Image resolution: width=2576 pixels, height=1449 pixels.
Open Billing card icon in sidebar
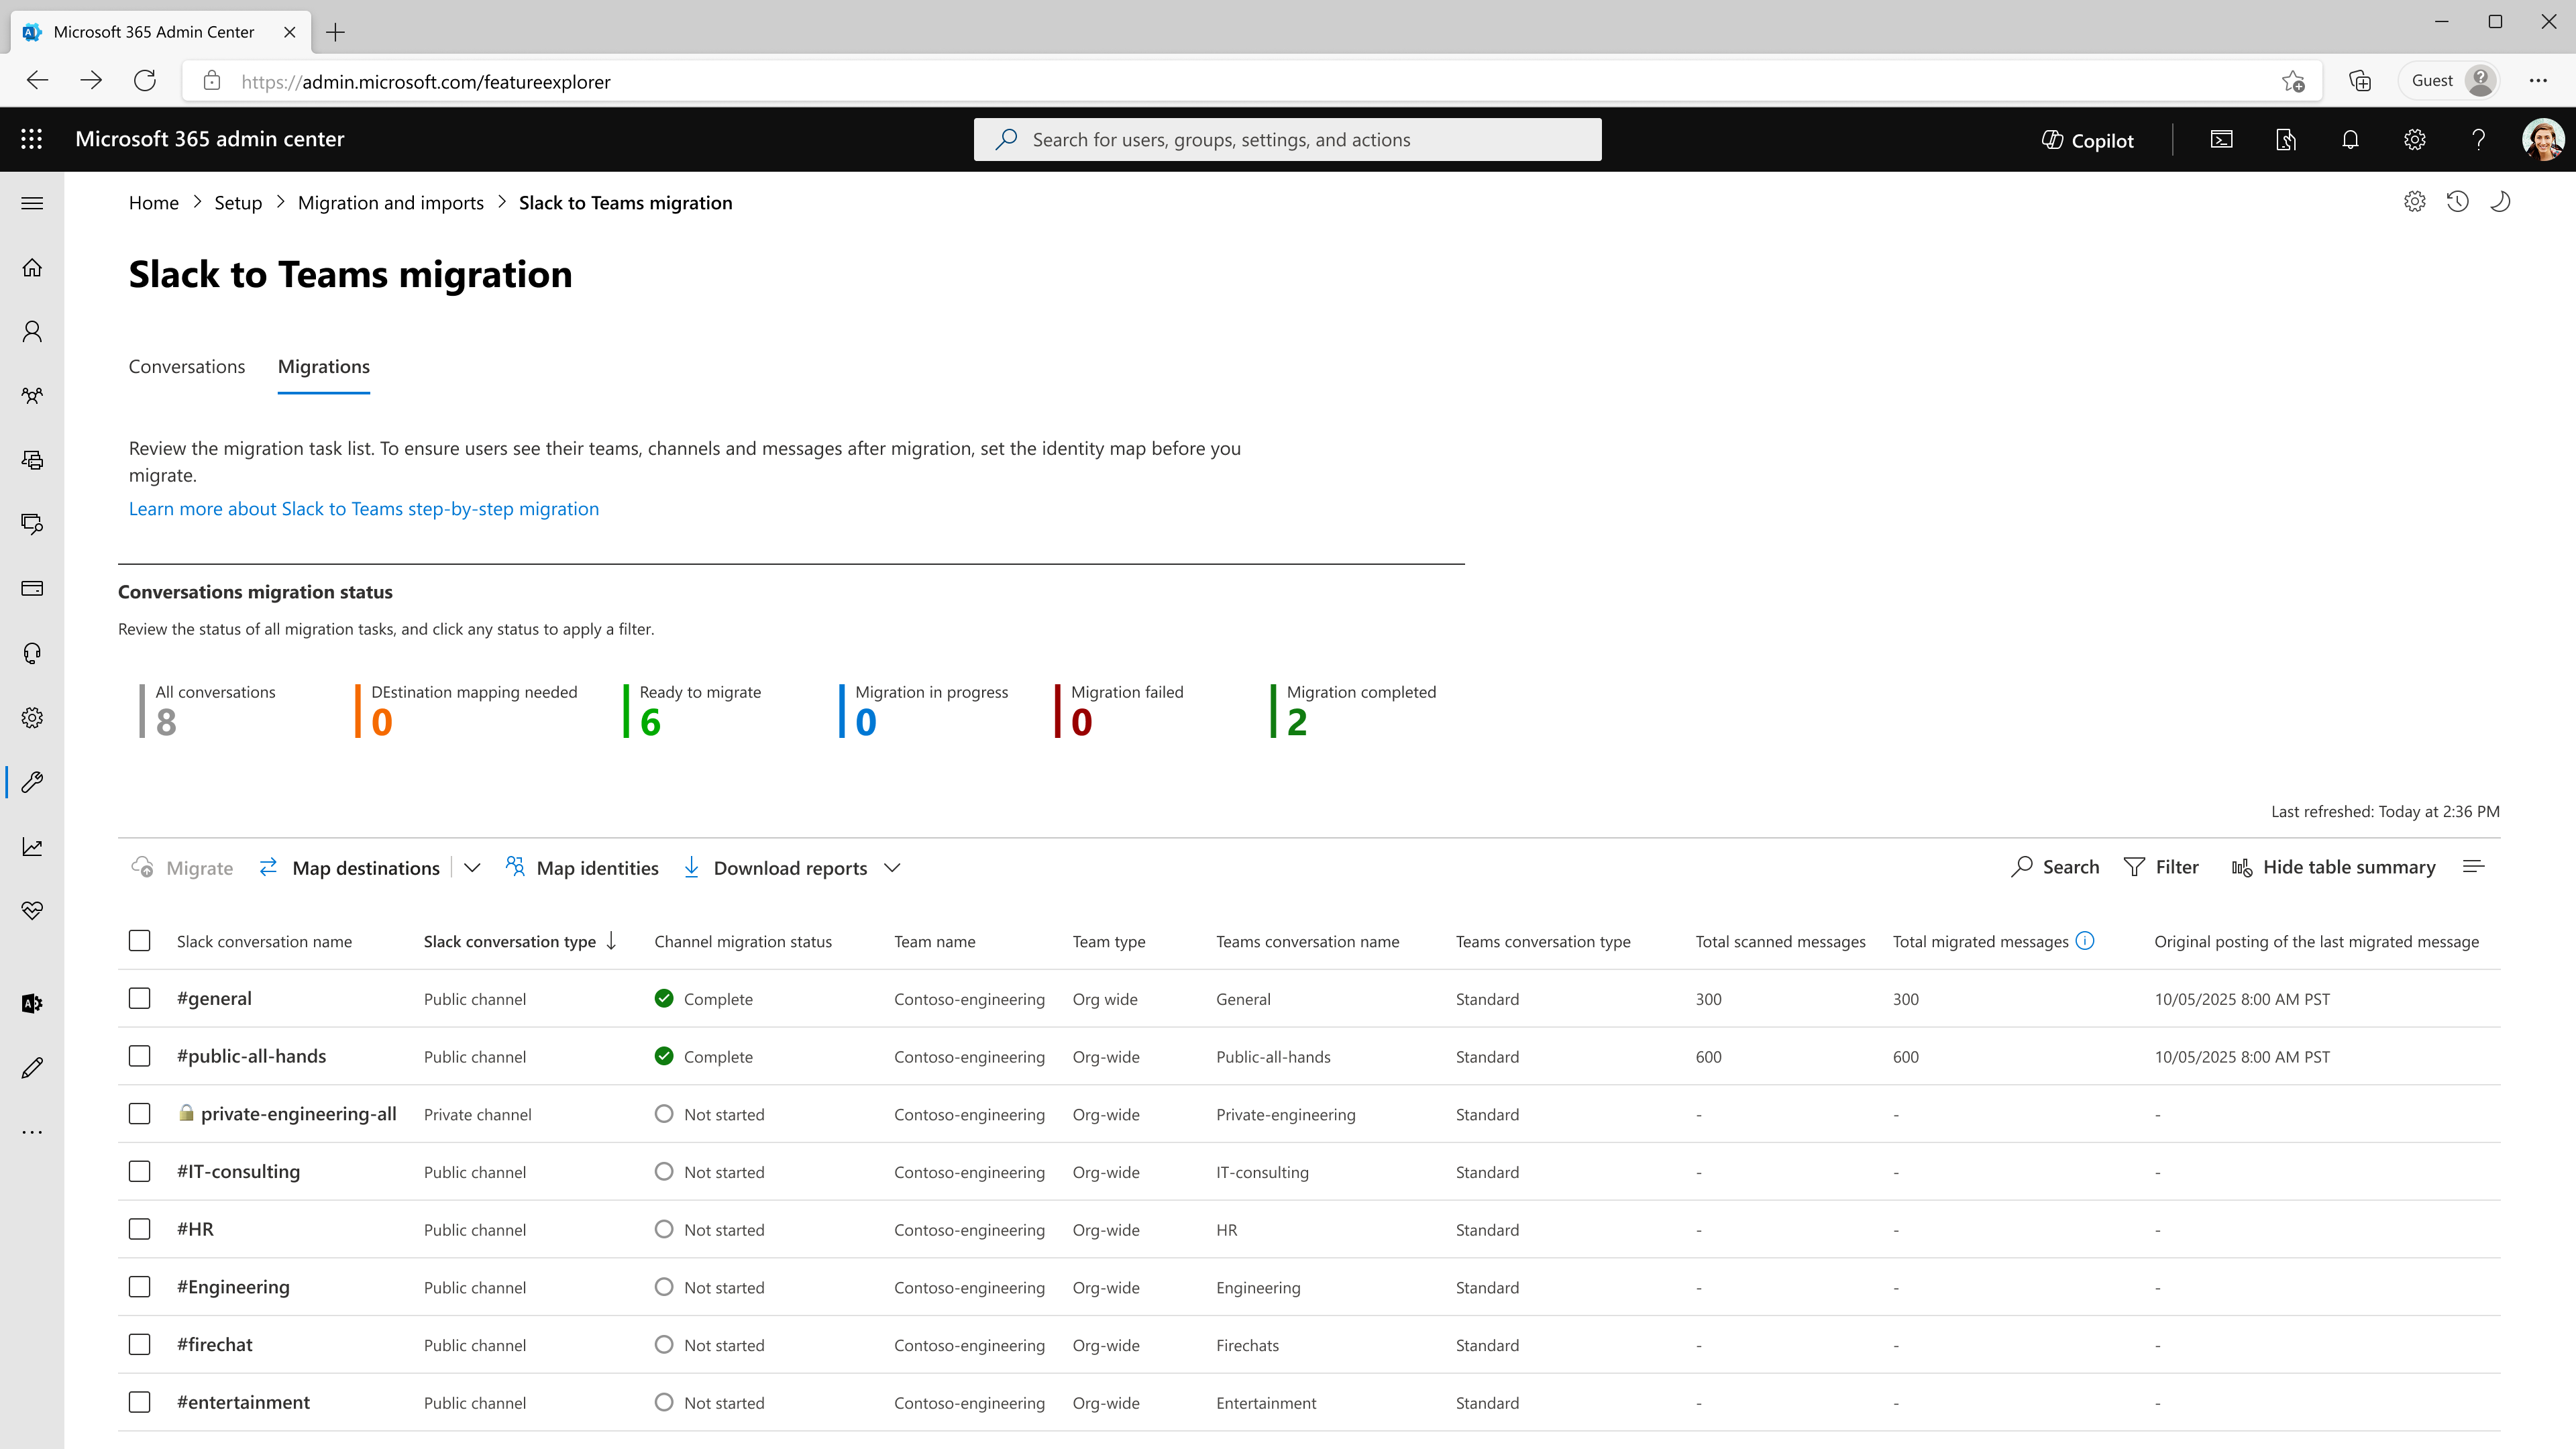tap(32, 588)
